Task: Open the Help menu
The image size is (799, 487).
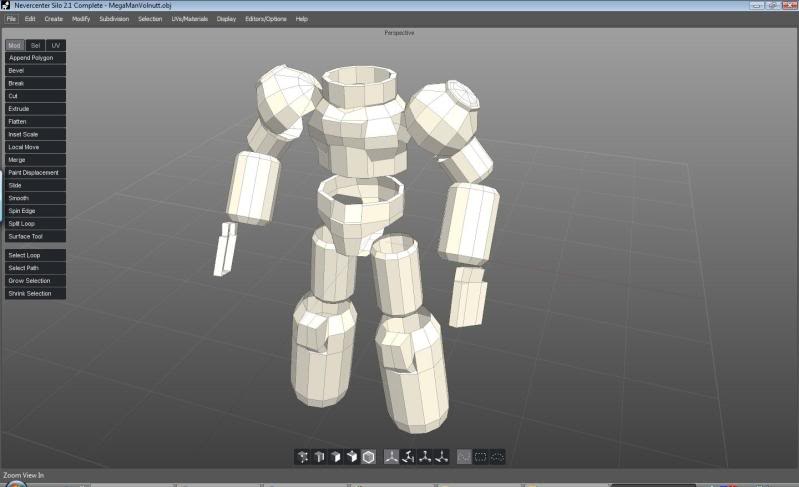Action: [302, 19]
